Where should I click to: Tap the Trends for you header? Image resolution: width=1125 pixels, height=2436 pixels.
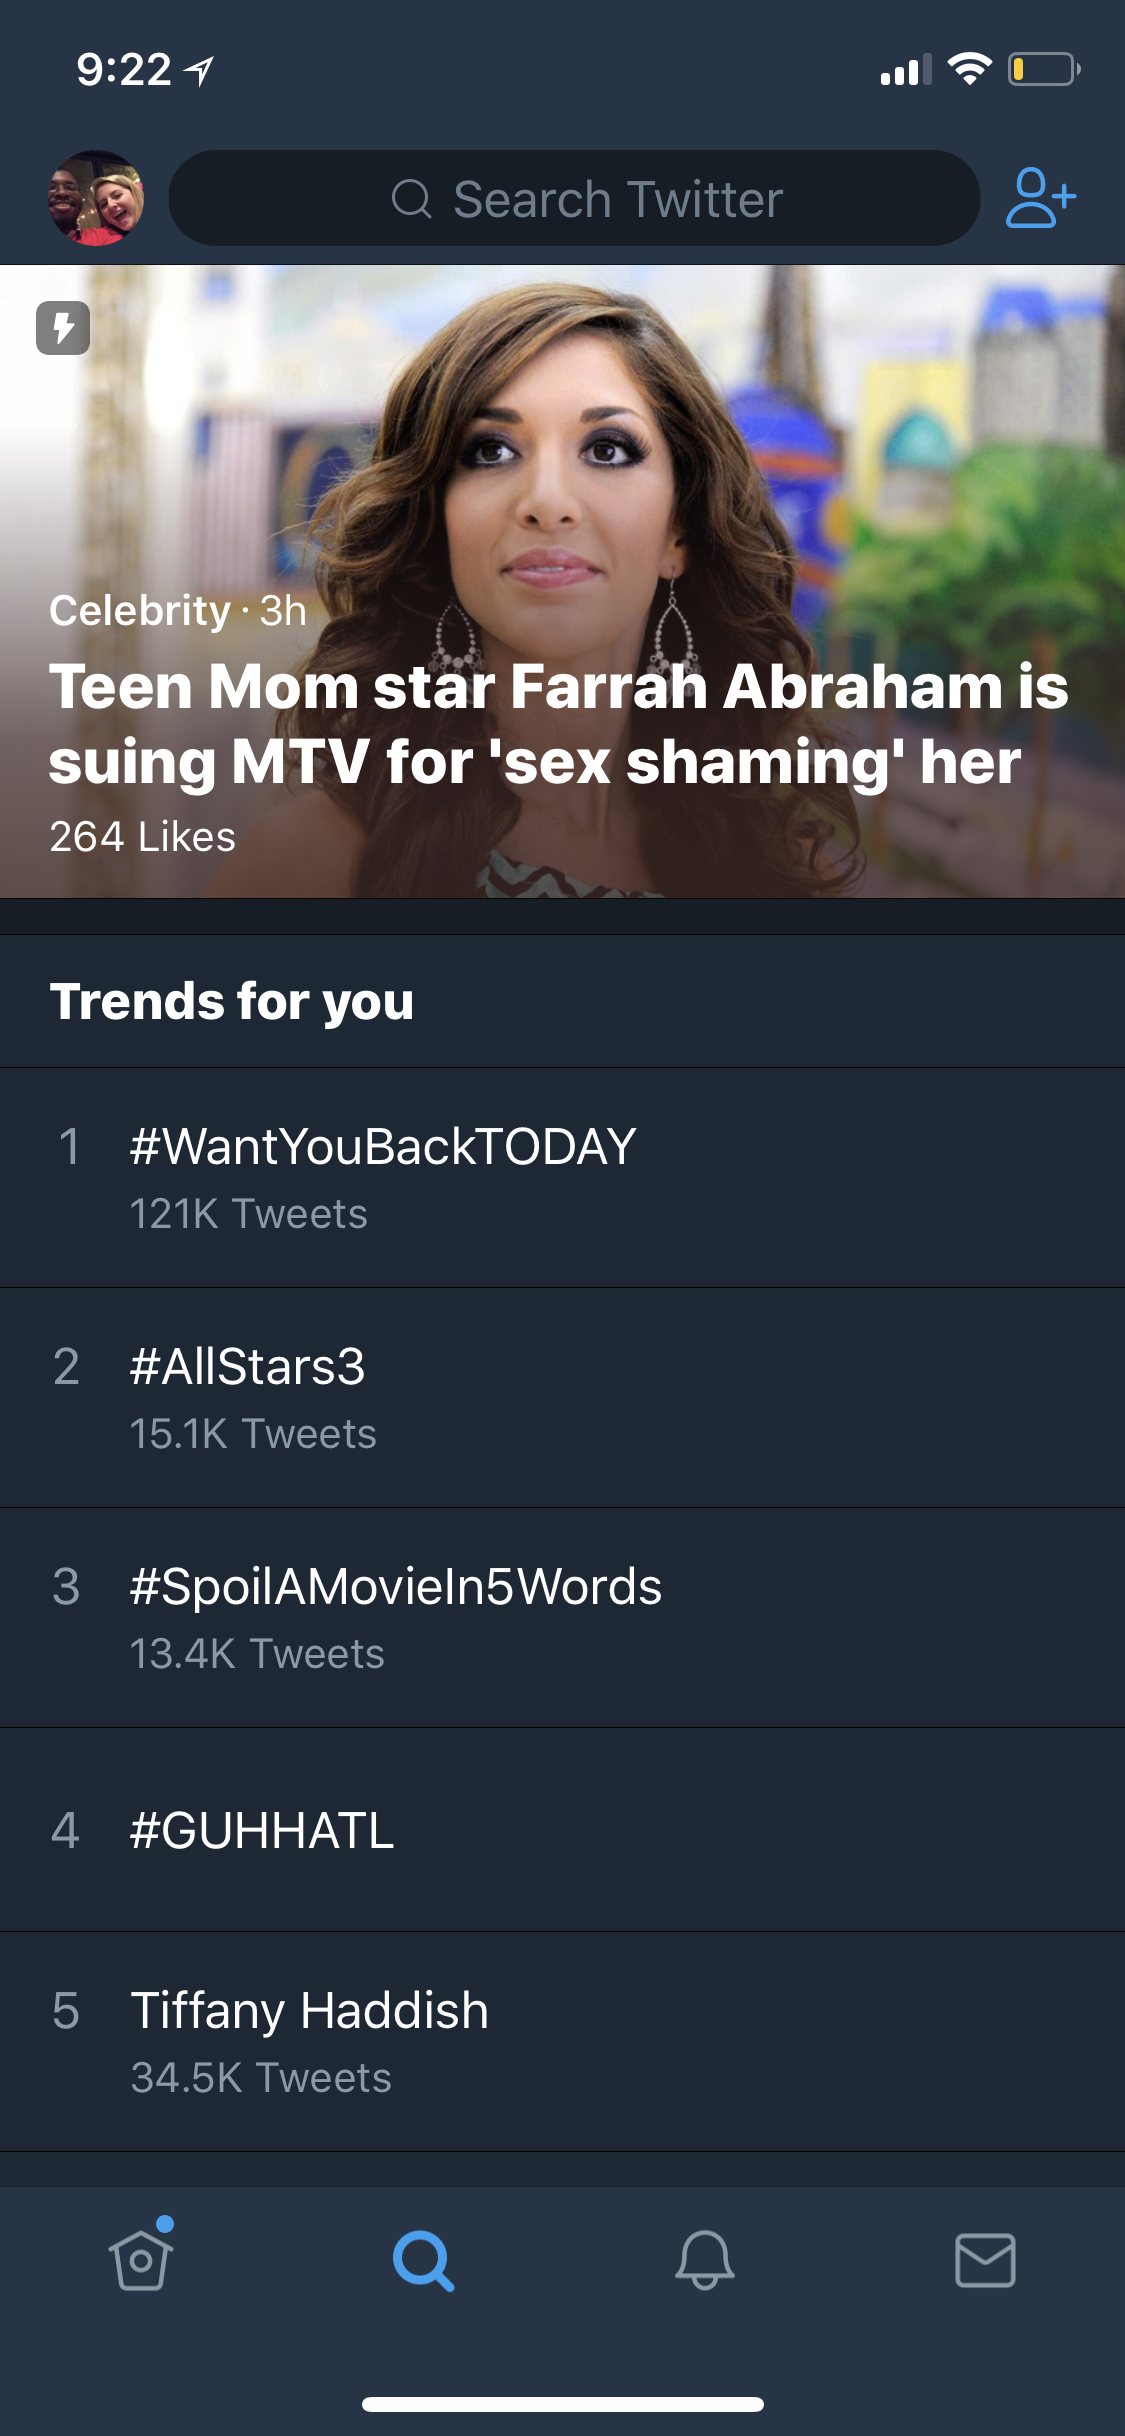(x=232, y=1001)
